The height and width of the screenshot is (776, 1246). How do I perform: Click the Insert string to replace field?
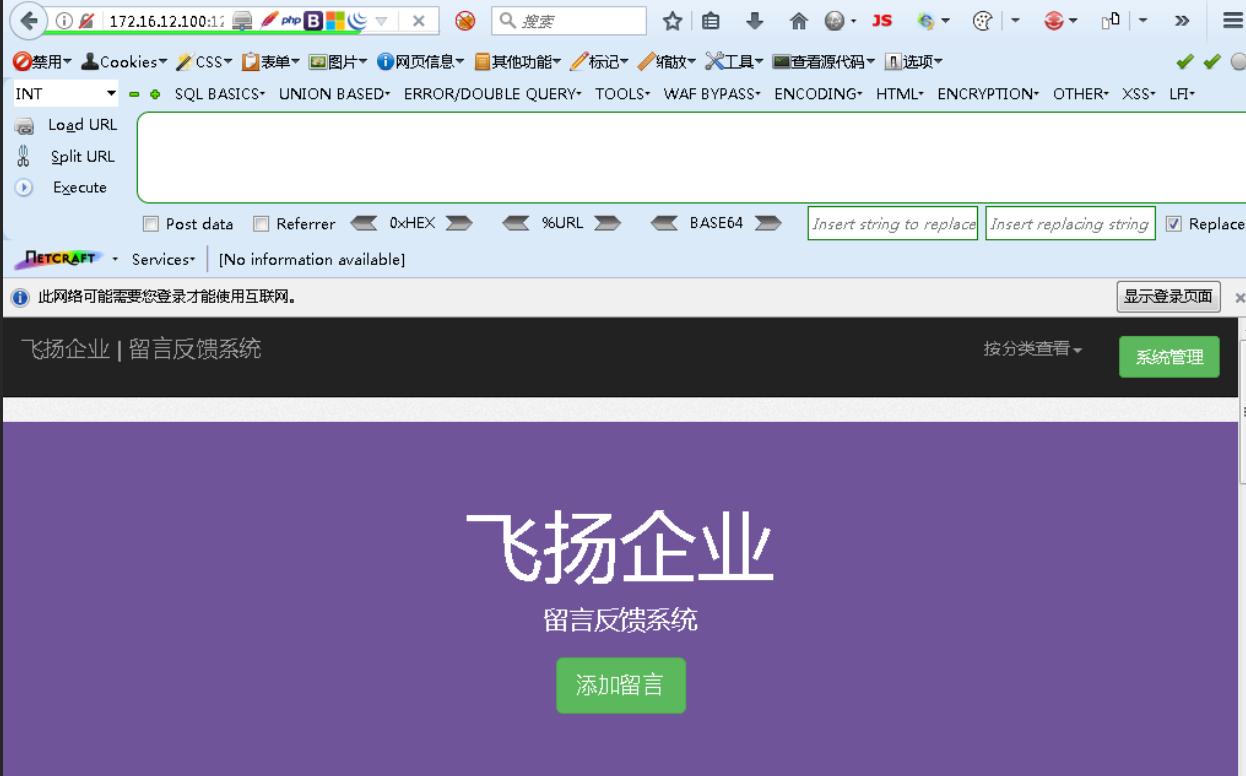[893, 224]
